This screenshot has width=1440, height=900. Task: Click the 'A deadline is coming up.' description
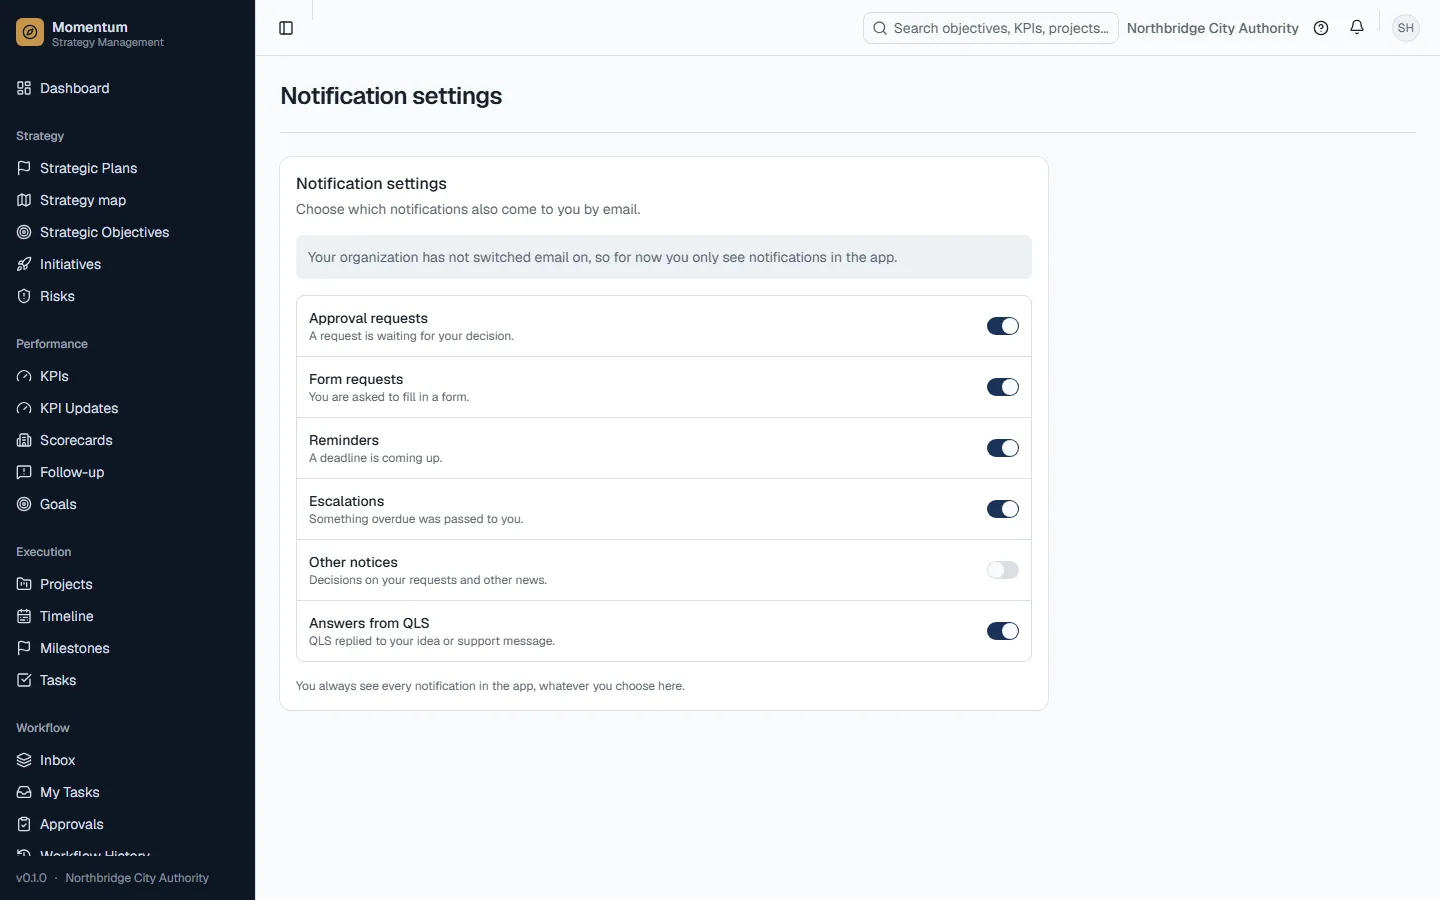click(375, 458)
